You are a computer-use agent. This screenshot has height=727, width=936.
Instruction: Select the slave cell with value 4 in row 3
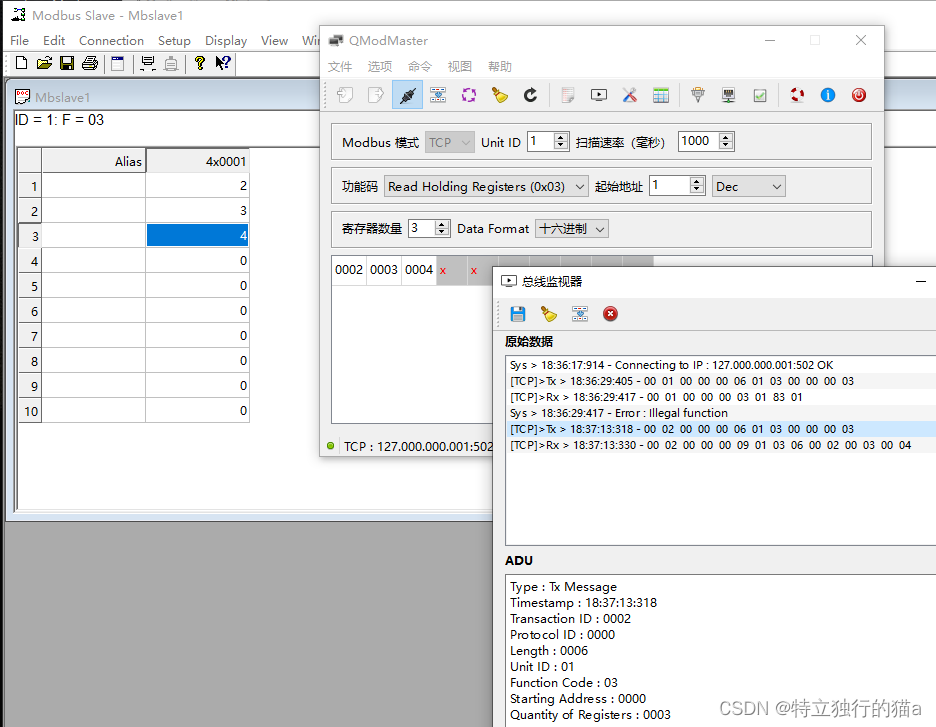tap(198, 235)
